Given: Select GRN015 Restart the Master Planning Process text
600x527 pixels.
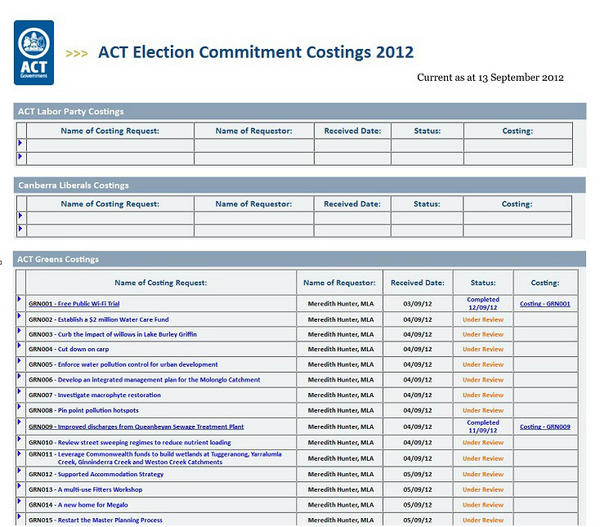Looking at the screenshot, I should click(x=95, y=520).
